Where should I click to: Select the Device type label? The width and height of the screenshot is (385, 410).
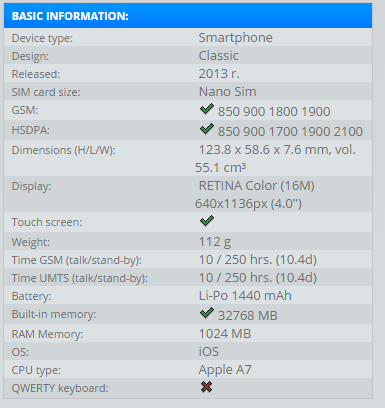click(x=42, y=38)
